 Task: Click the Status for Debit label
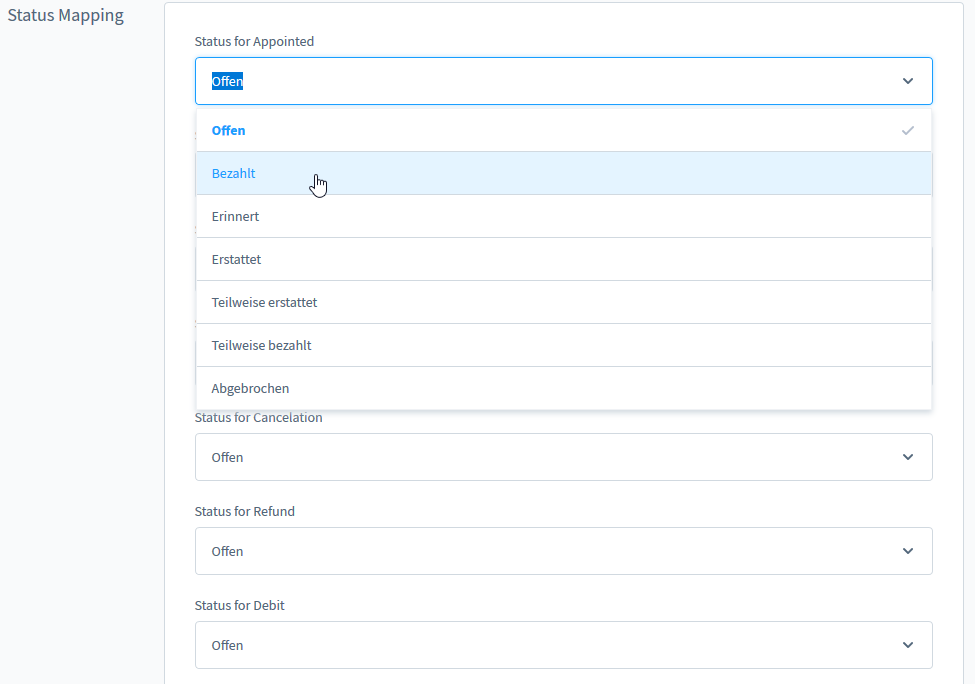[x=239, y=605]
